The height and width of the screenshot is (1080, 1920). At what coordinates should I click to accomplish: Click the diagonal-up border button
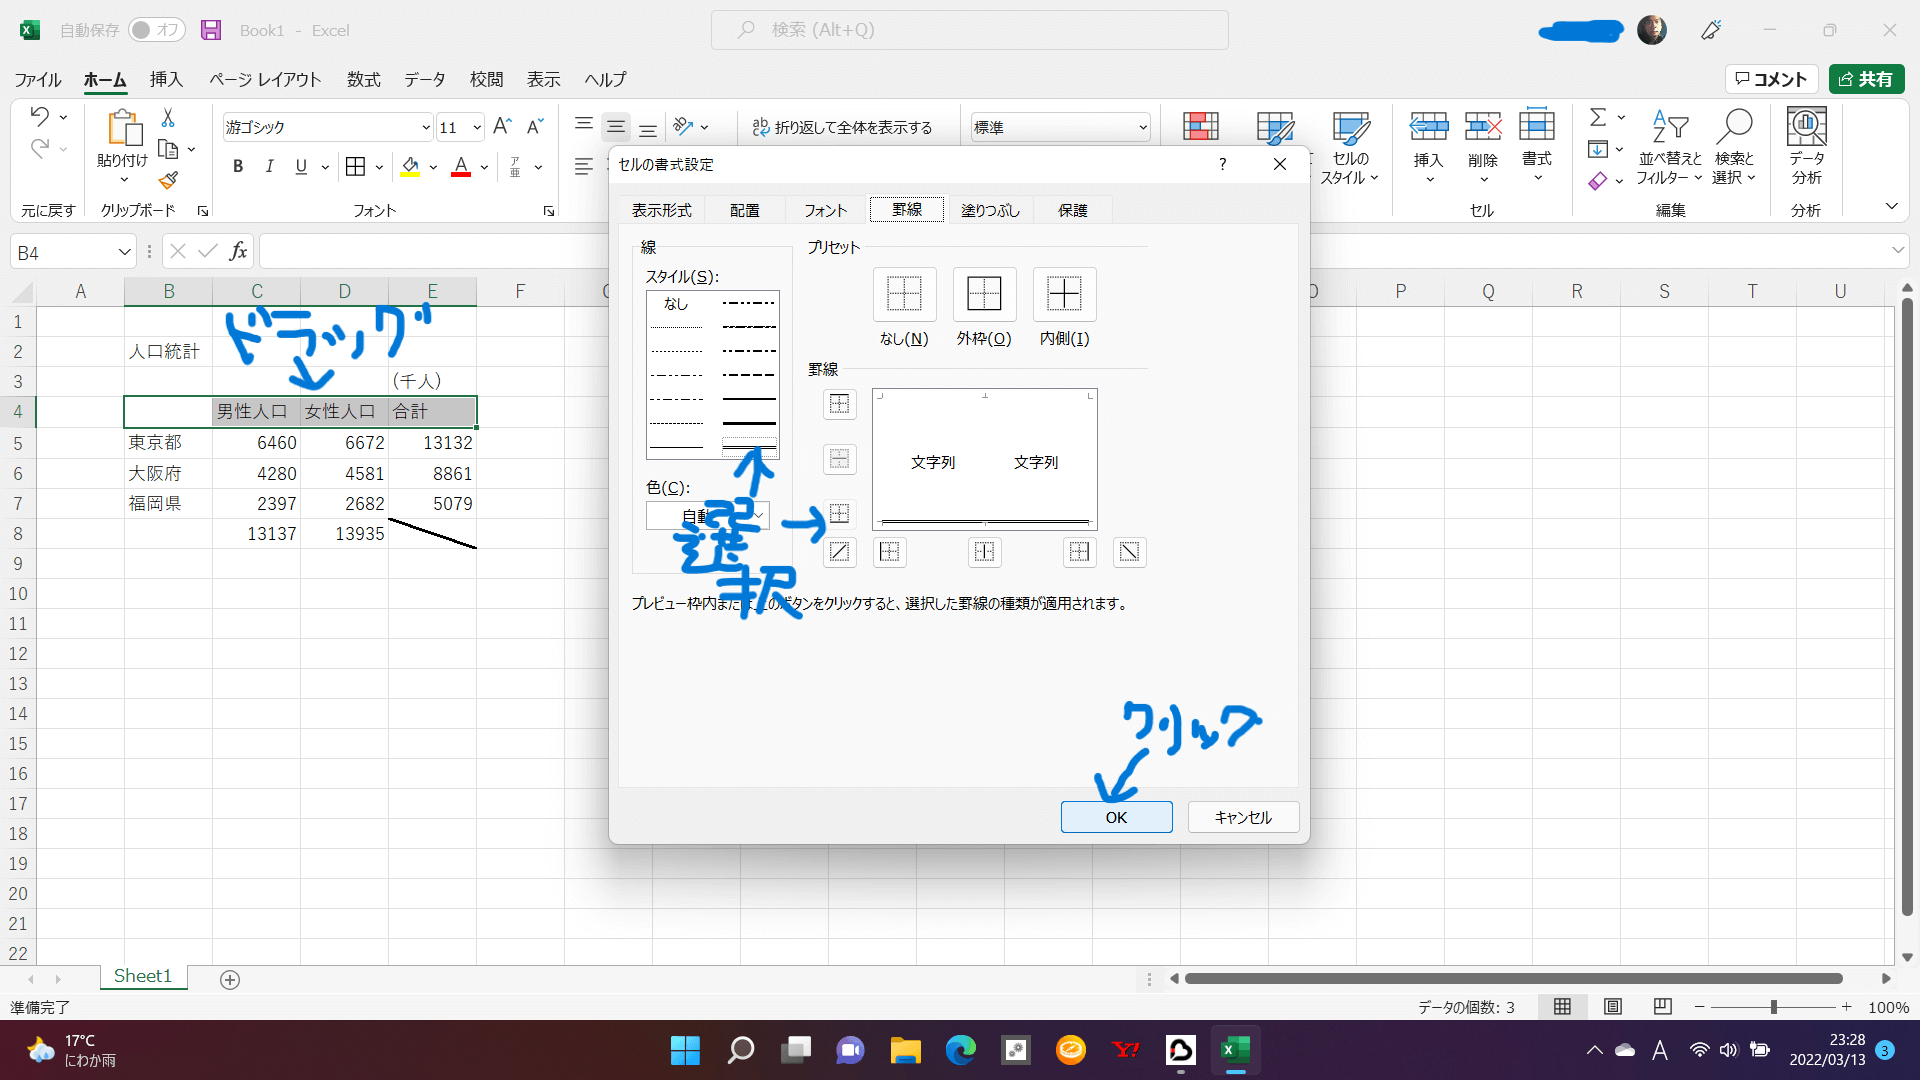839,552
